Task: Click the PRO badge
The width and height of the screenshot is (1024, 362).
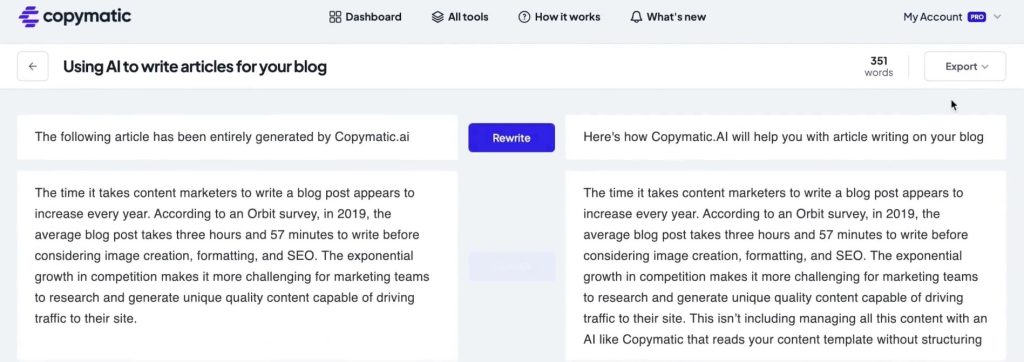Action: click(977, 17)
